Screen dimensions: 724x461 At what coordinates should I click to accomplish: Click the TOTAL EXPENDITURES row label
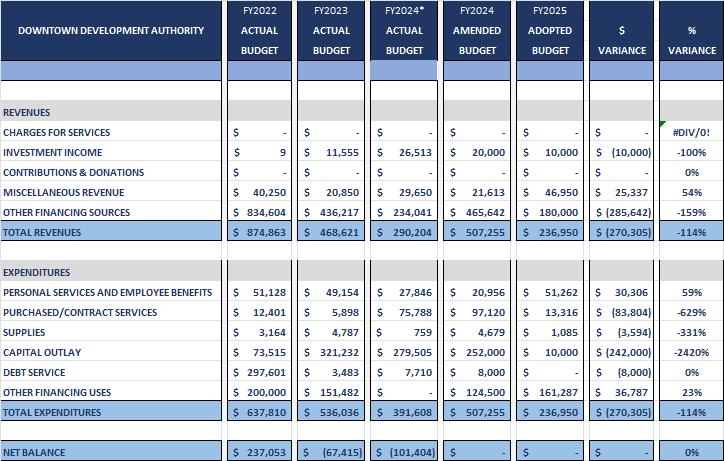(52, 412)
